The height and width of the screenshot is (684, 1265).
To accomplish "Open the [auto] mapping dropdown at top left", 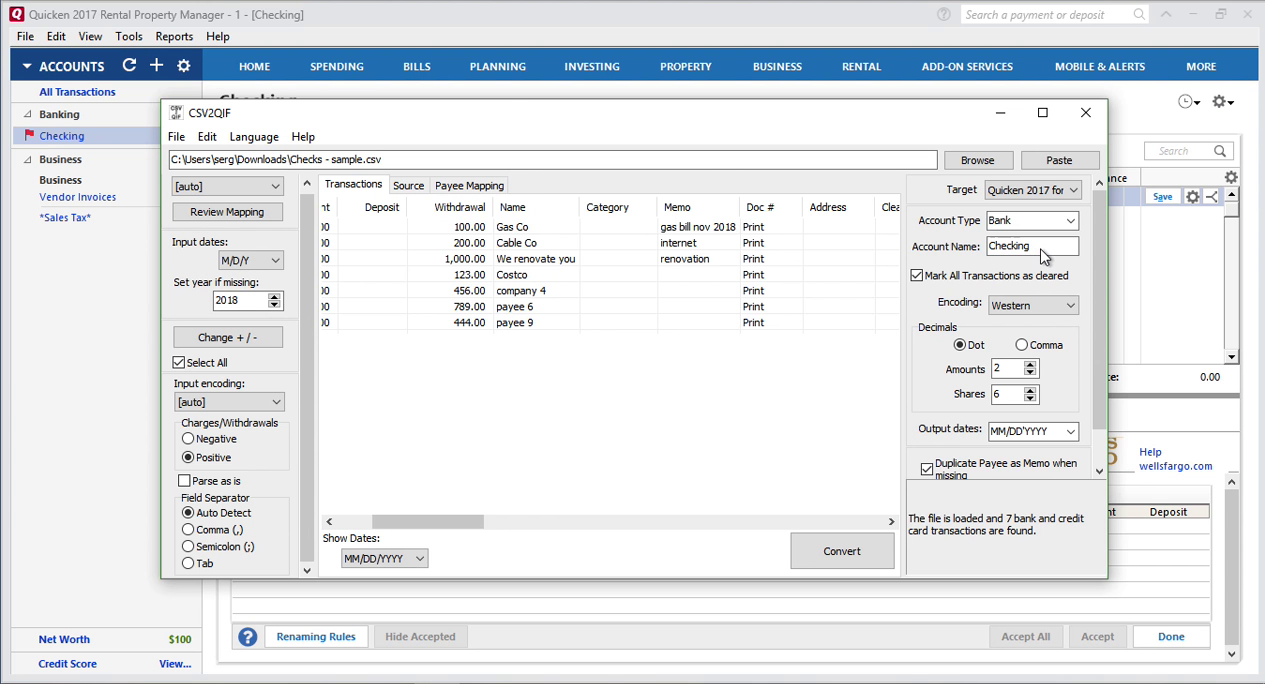I will coord(228,186).
